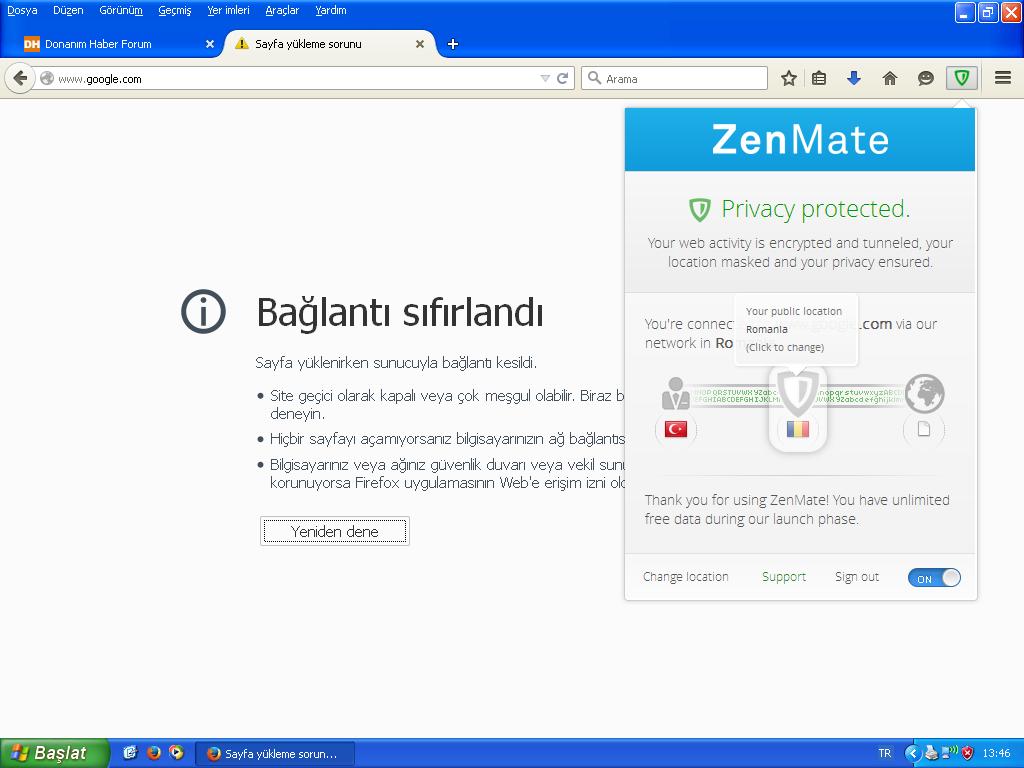The image size is (1024, 768).
Task: Click Sign out in ZenMate panel
Action: tap(857, 577)
